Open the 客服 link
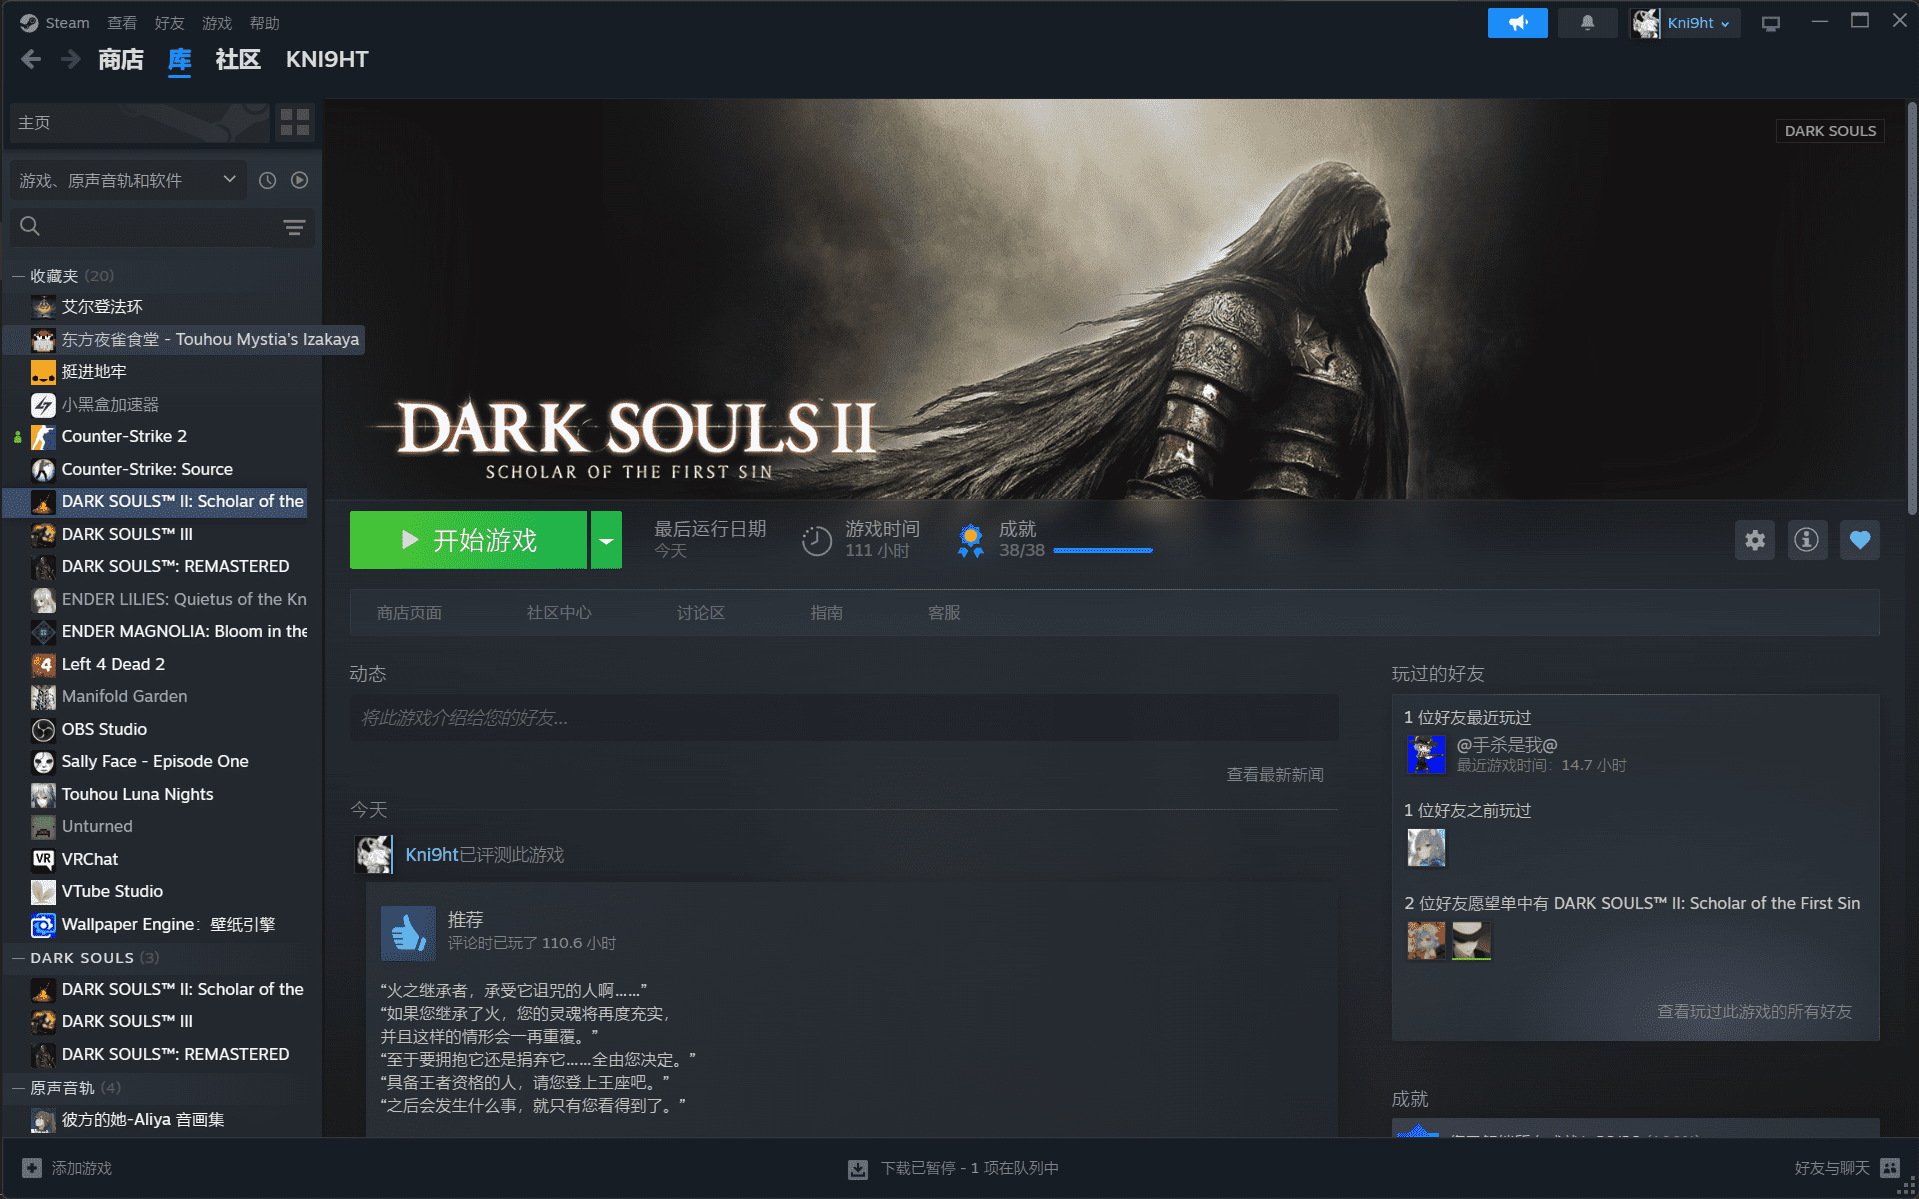The height and width of the screenshot is (1199, 1919). pos(944,613)
